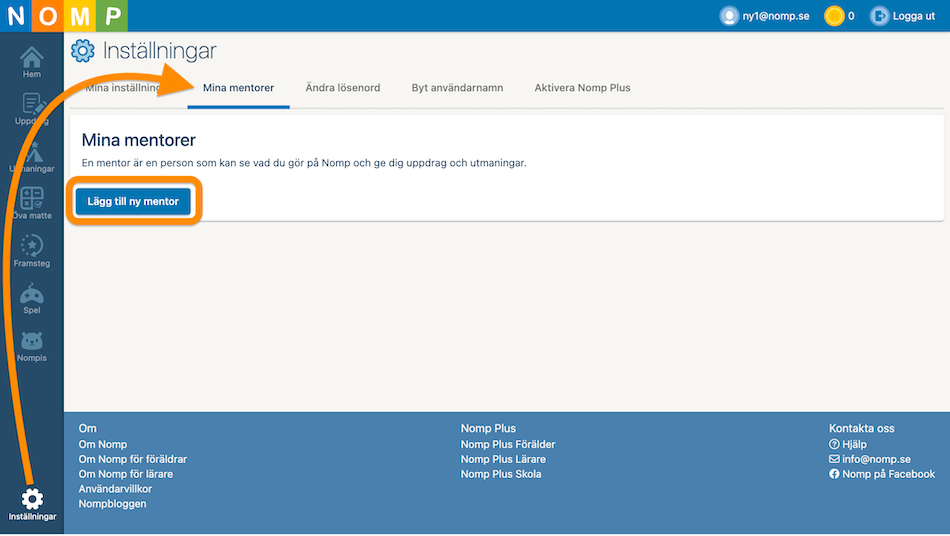This screenshot has width=950, height=536.
Task: Click the Kontakta oss footer heading
Action: click(x=862, y=428)
